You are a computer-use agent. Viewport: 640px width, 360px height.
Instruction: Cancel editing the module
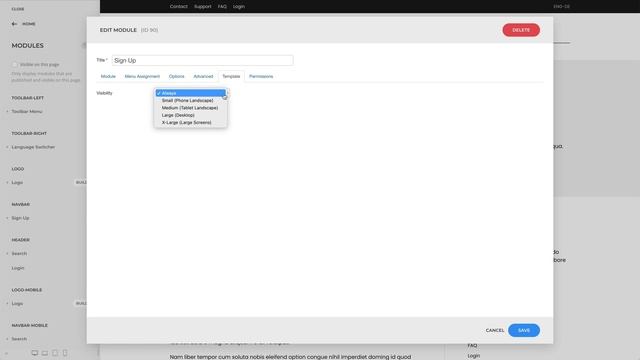click(495, 330)
